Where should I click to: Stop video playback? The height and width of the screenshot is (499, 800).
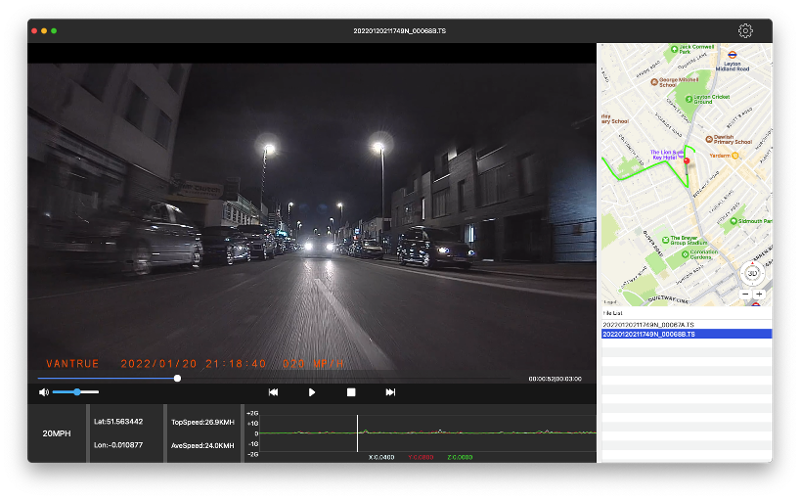[351, 392]
